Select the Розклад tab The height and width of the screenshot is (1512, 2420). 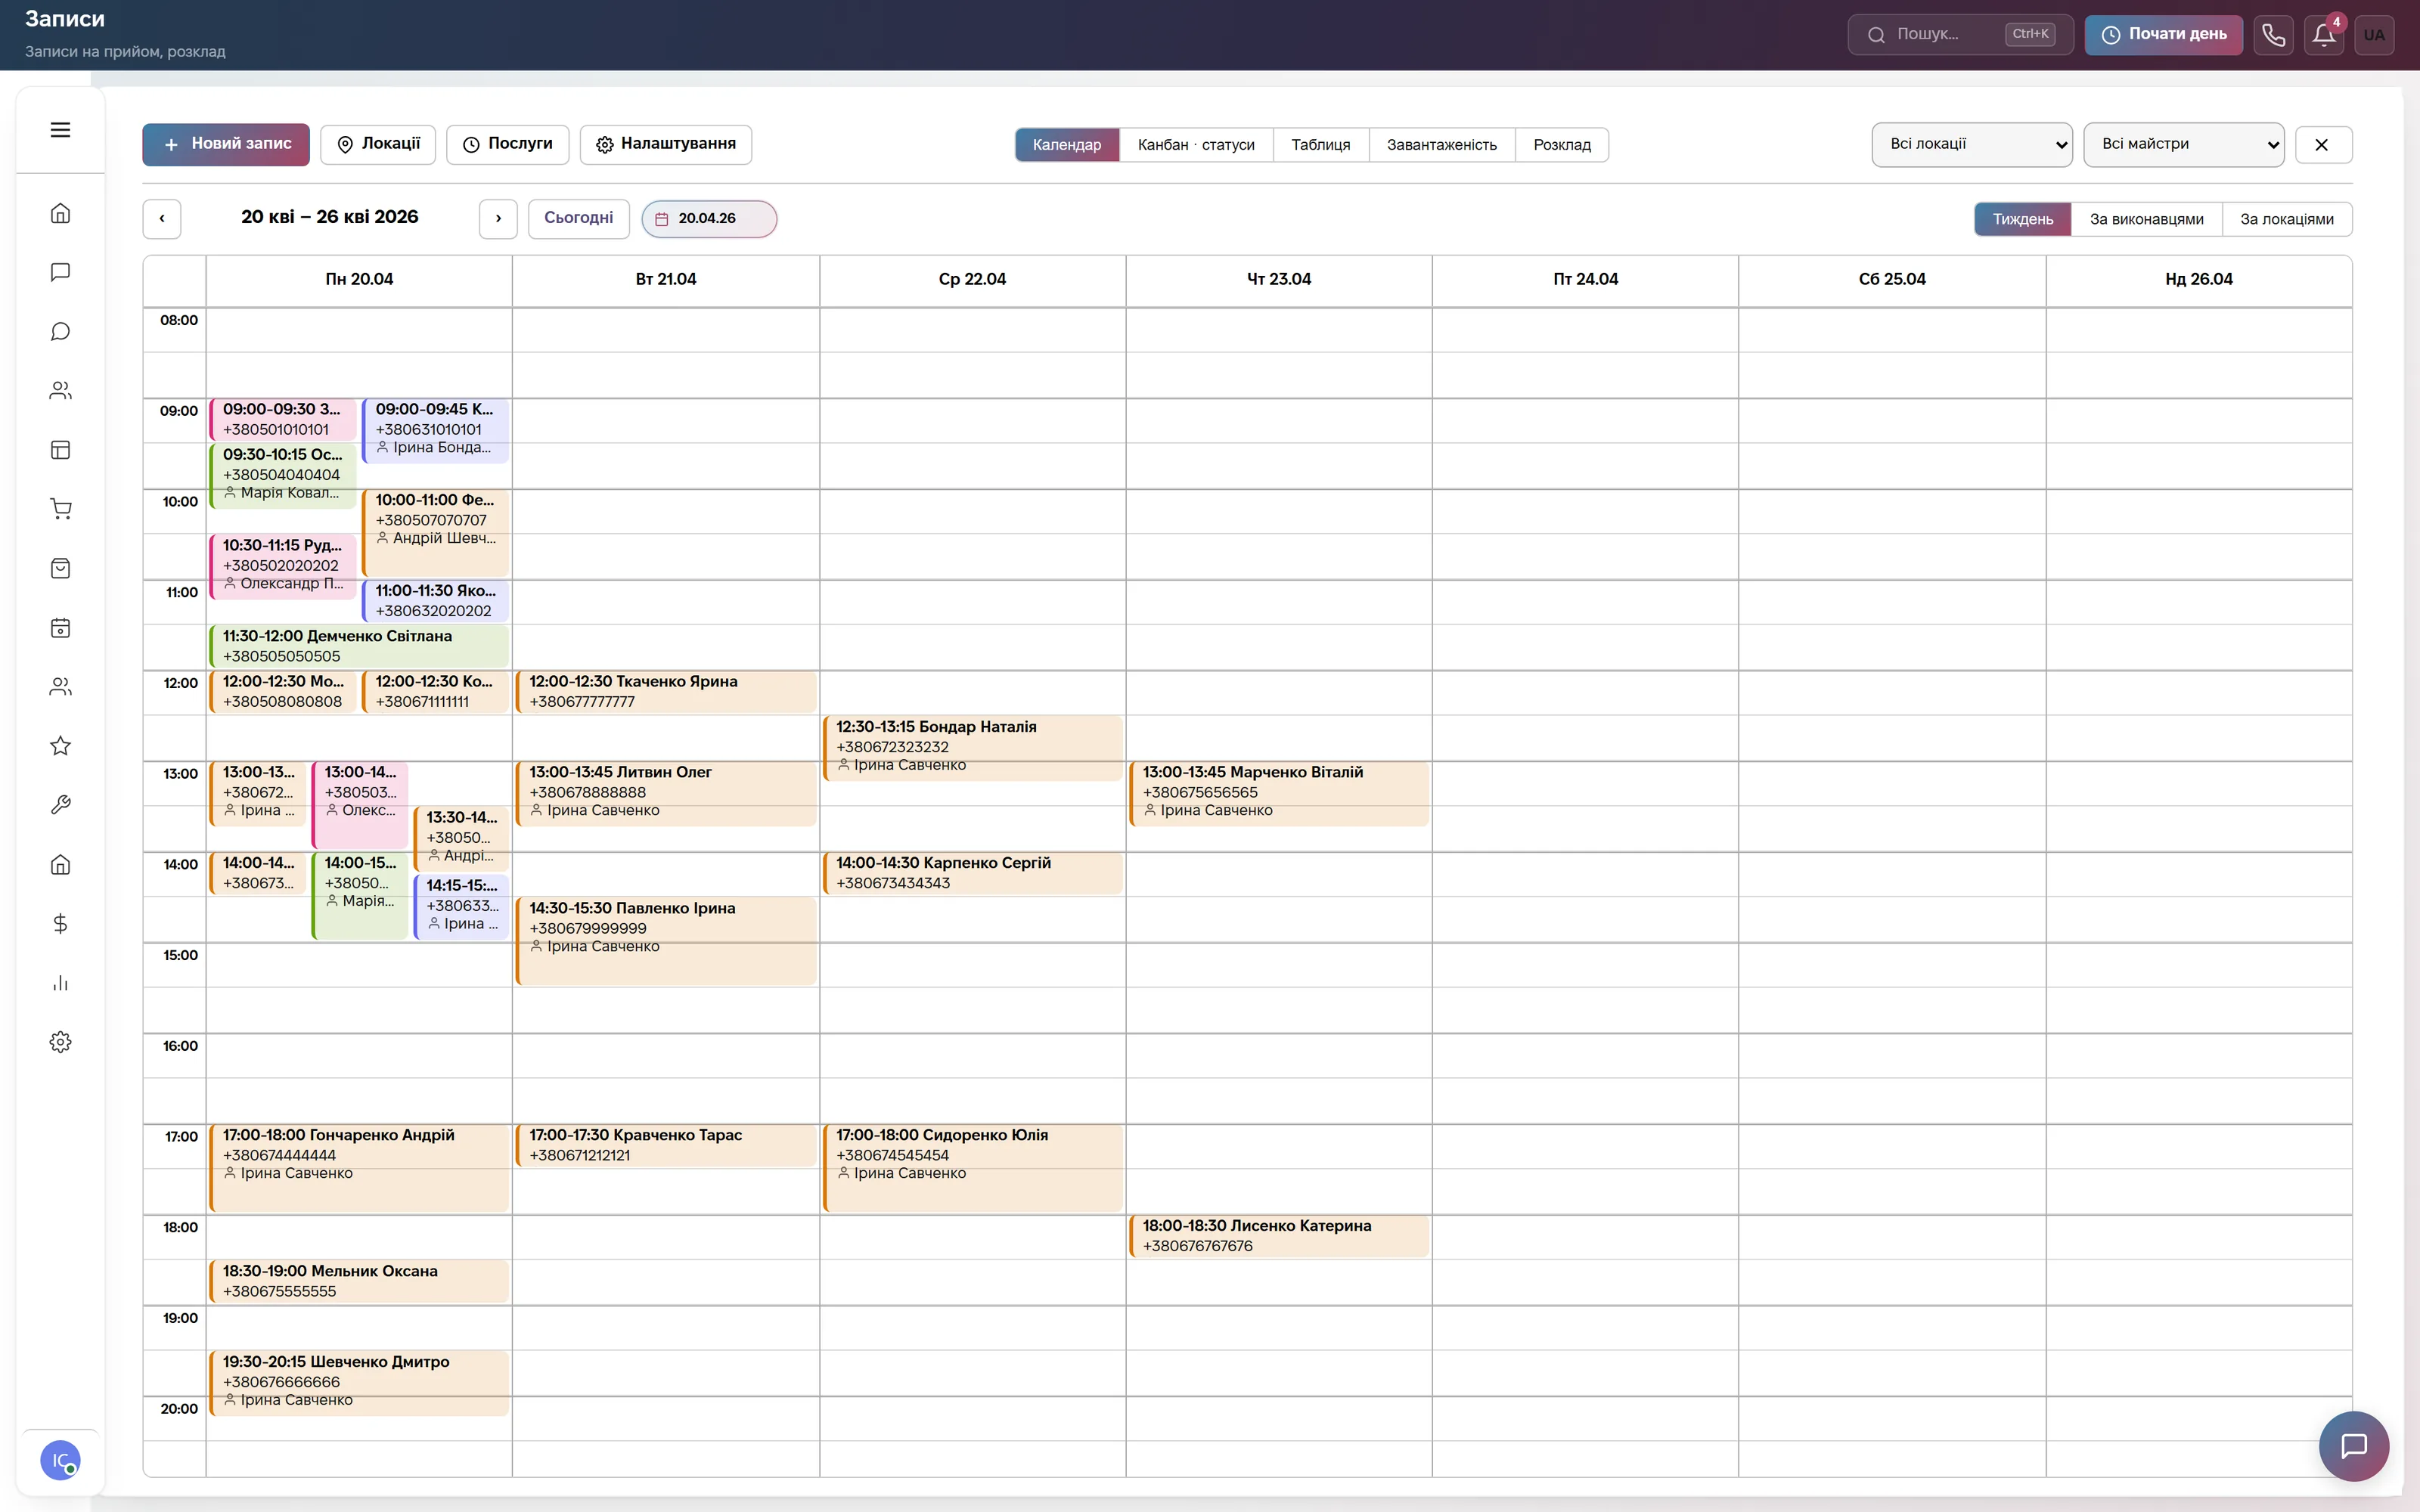1561,145
